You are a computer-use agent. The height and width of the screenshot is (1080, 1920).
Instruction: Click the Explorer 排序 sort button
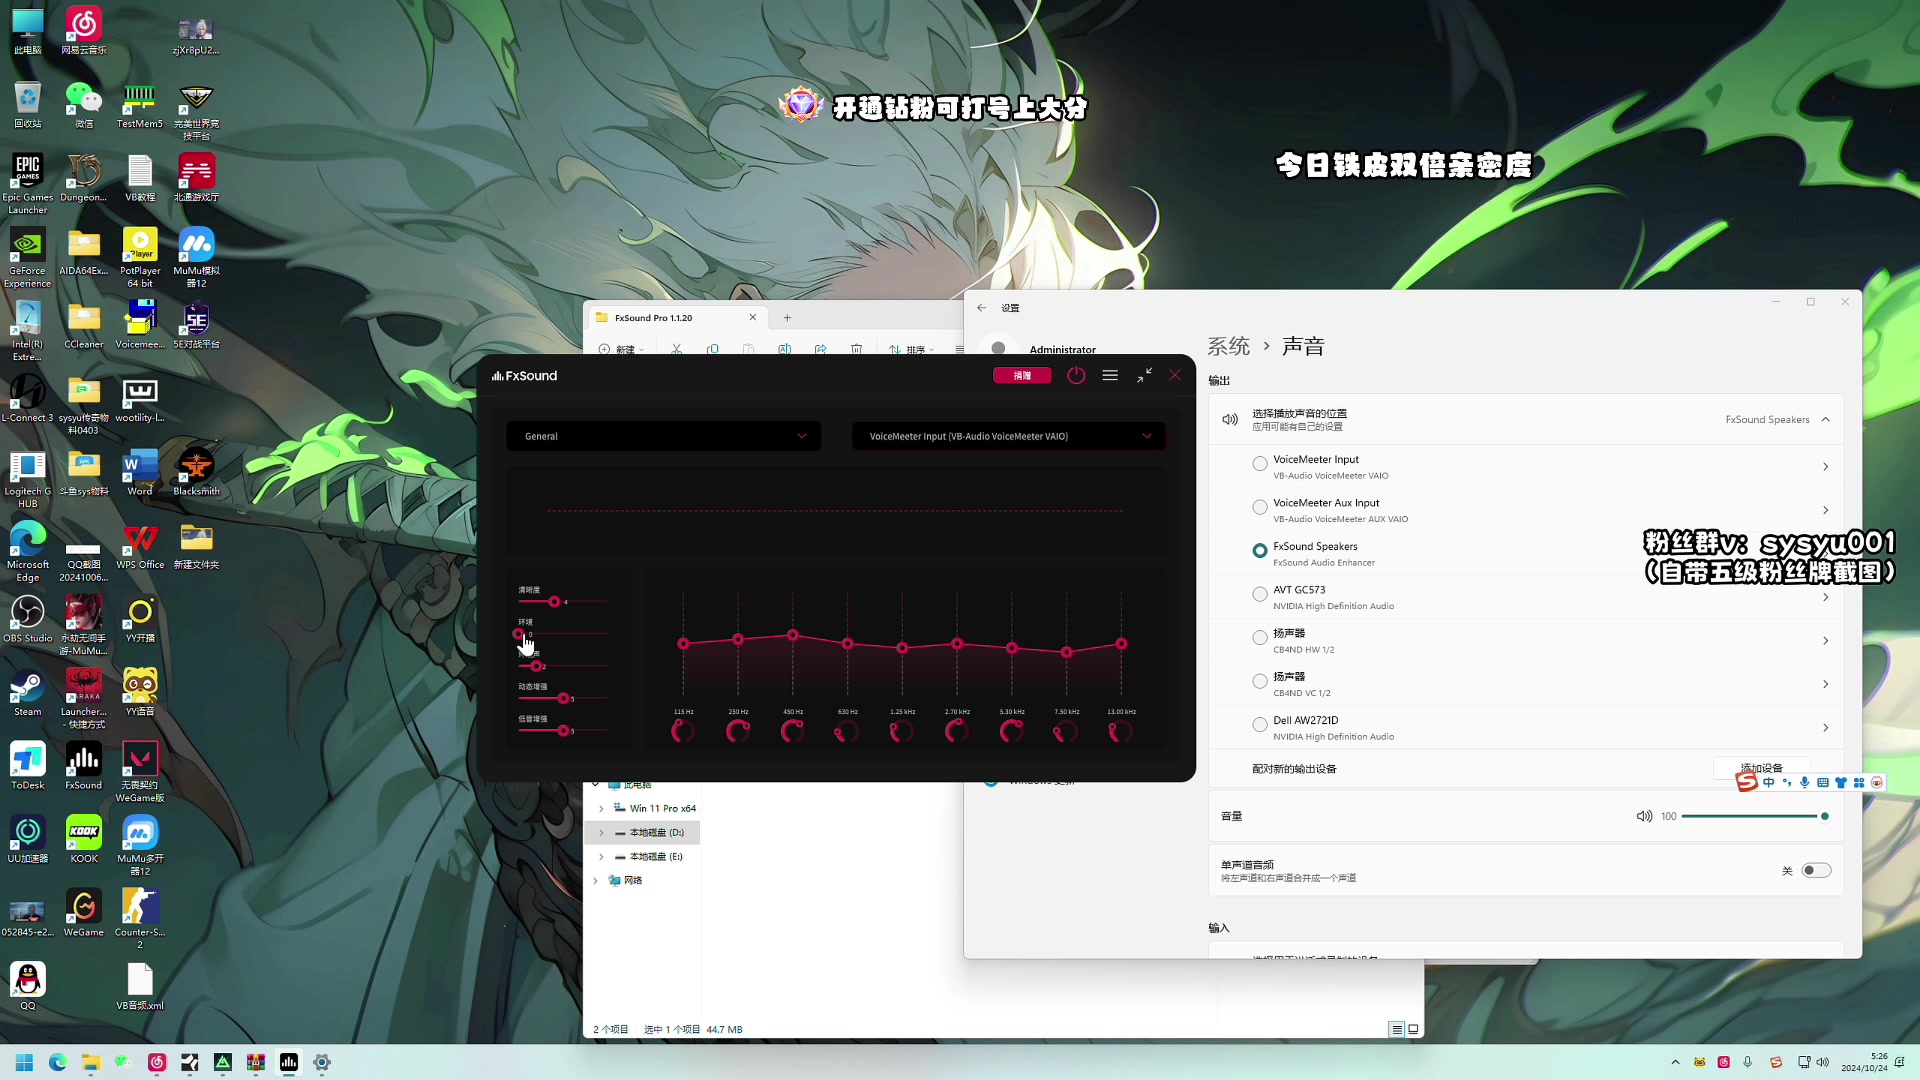tap(911, 349)
